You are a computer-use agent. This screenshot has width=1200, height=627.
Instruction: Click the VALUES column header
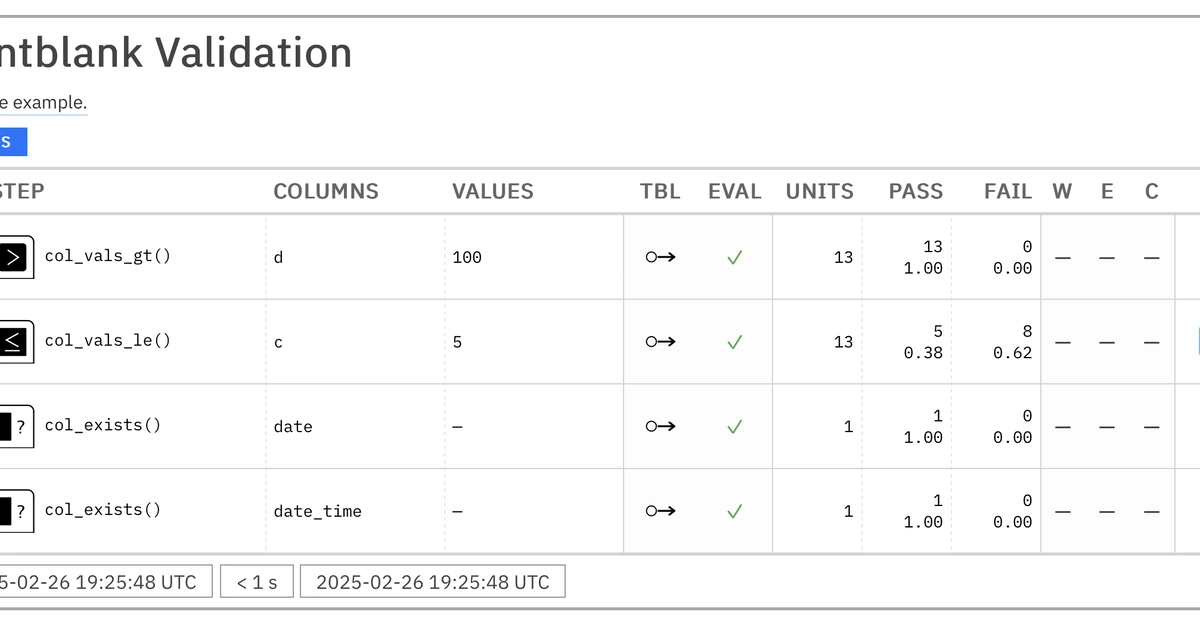(493, 191)
